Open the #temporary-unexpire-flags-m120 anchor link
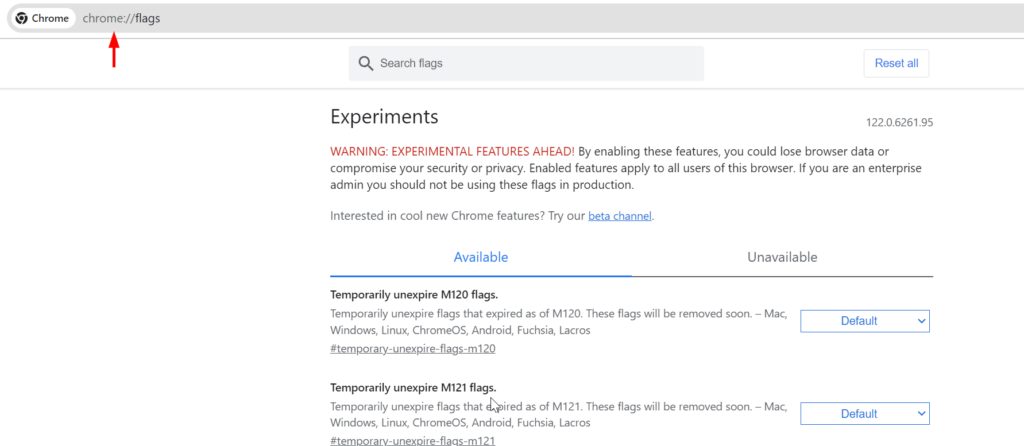This screenshot has height=446, width=1024. (413, 349)
